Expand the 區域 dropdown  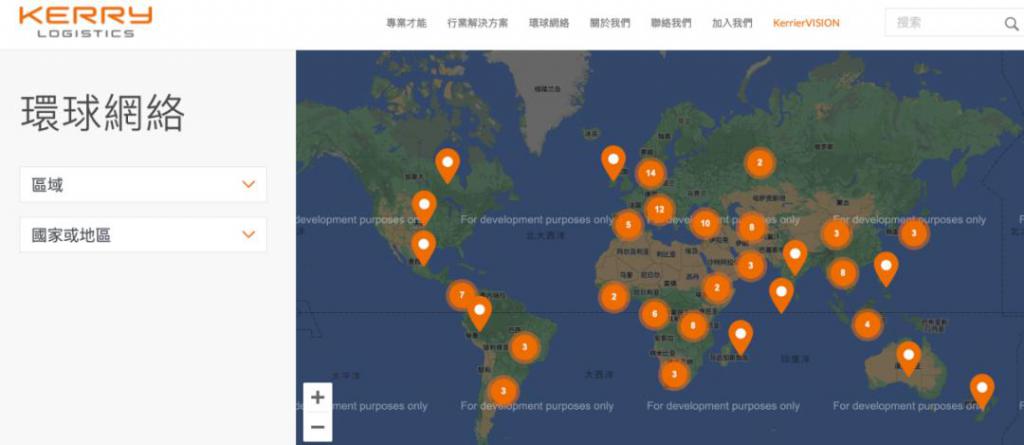[143, 185]
